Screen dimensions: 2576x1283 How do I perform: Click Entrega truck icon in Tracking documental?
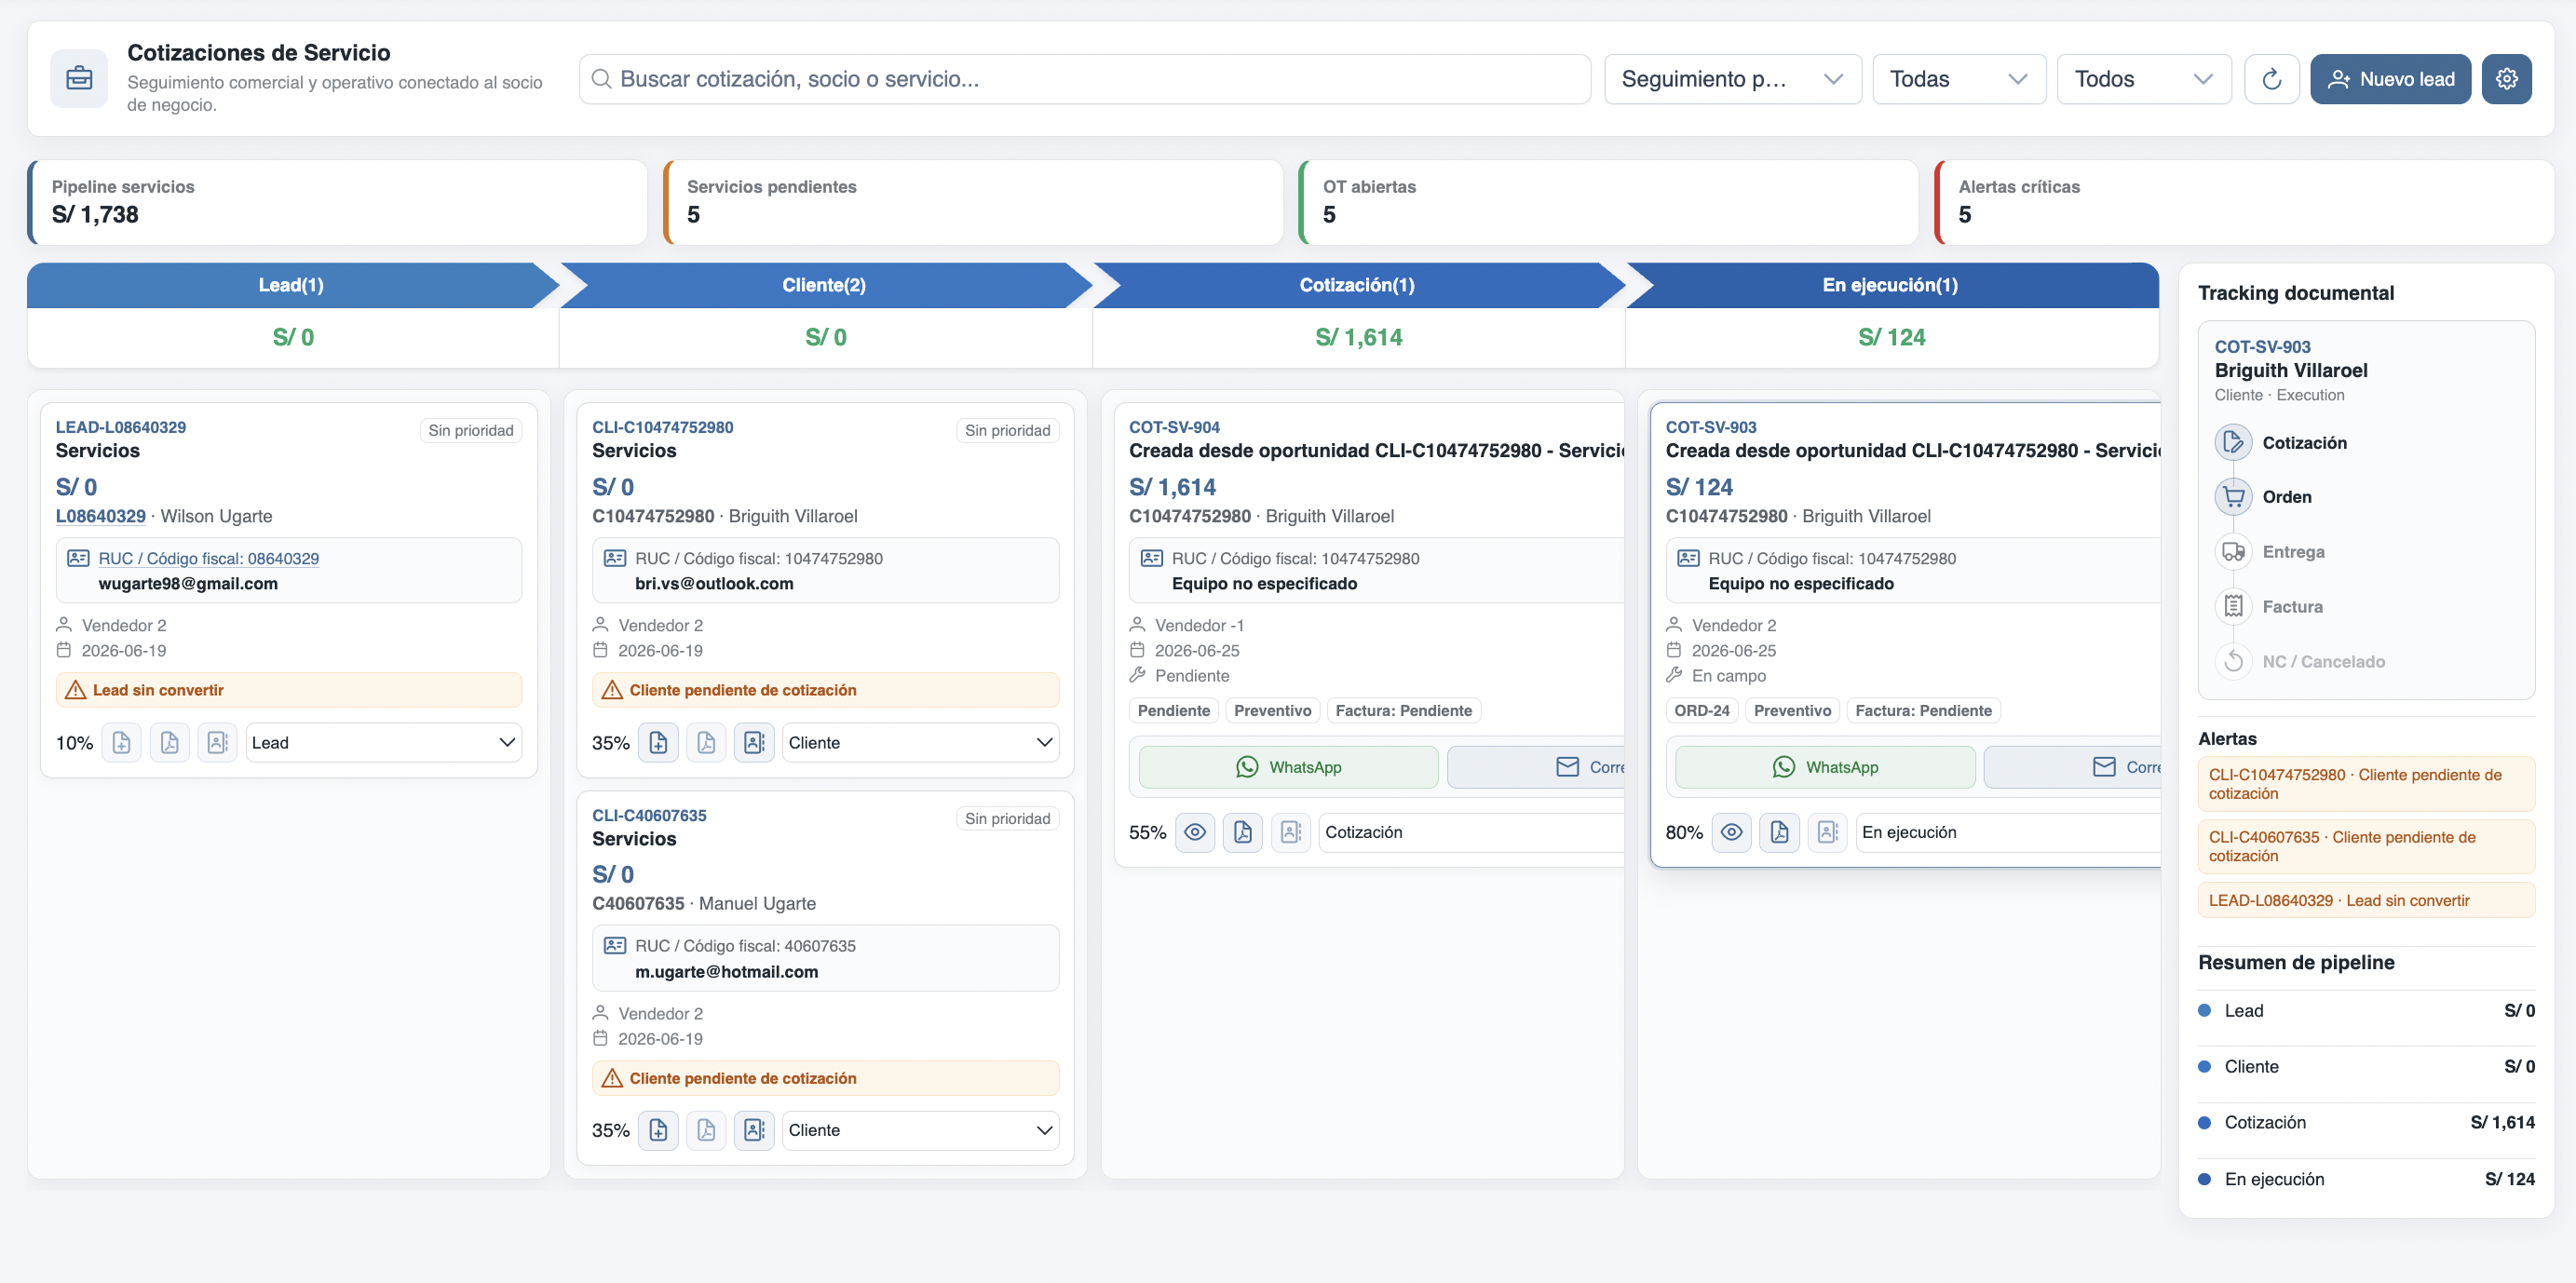tap(2233, 552)
